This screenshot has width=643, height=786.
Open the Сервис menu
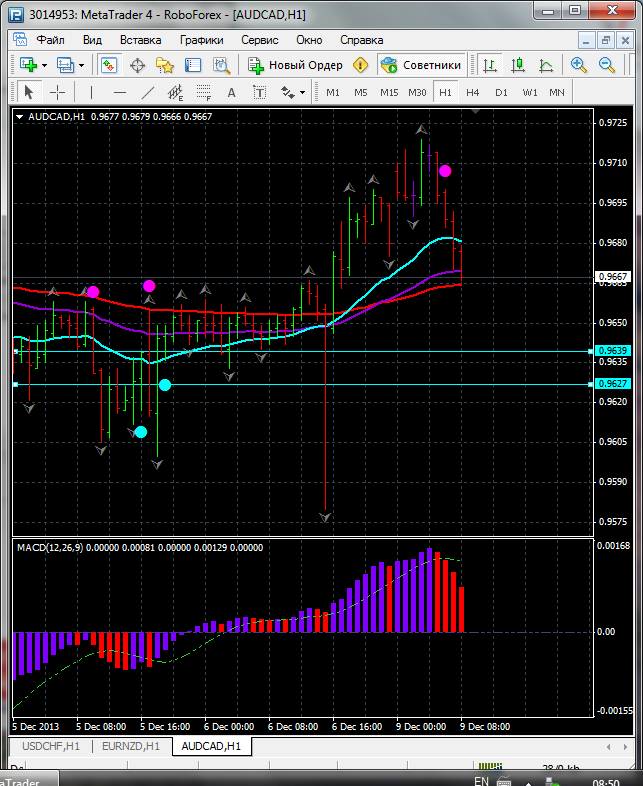click(260, 40)
